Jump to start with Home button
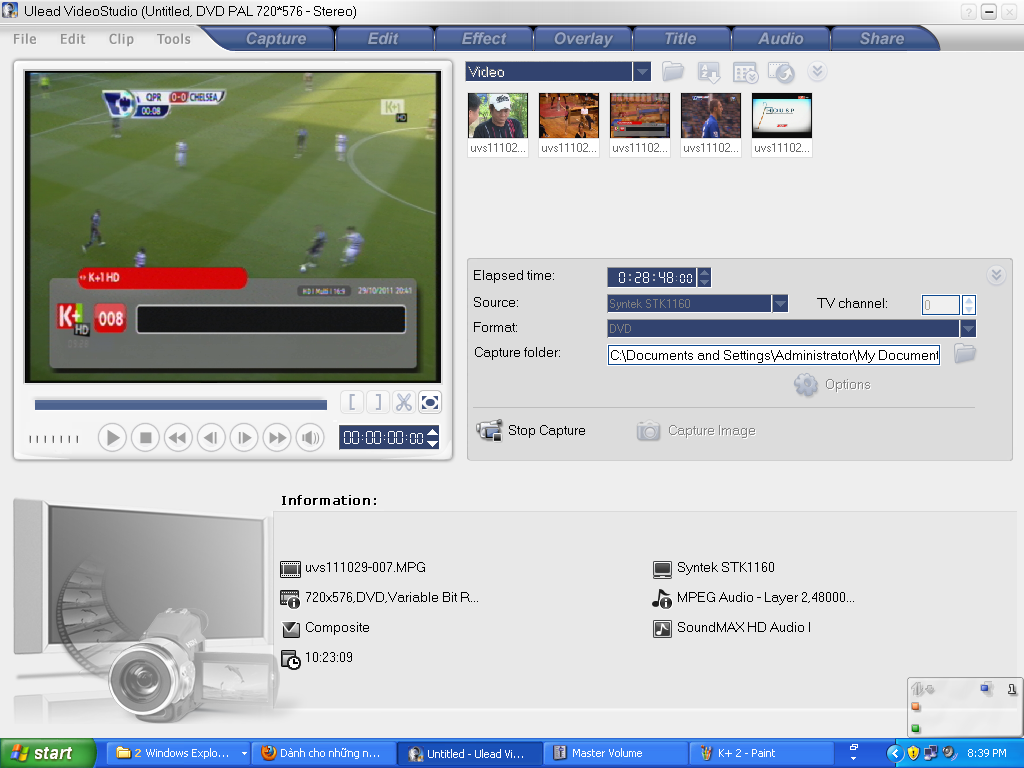Viewport: 1024px width, 768px height. (x=178, y=438)
